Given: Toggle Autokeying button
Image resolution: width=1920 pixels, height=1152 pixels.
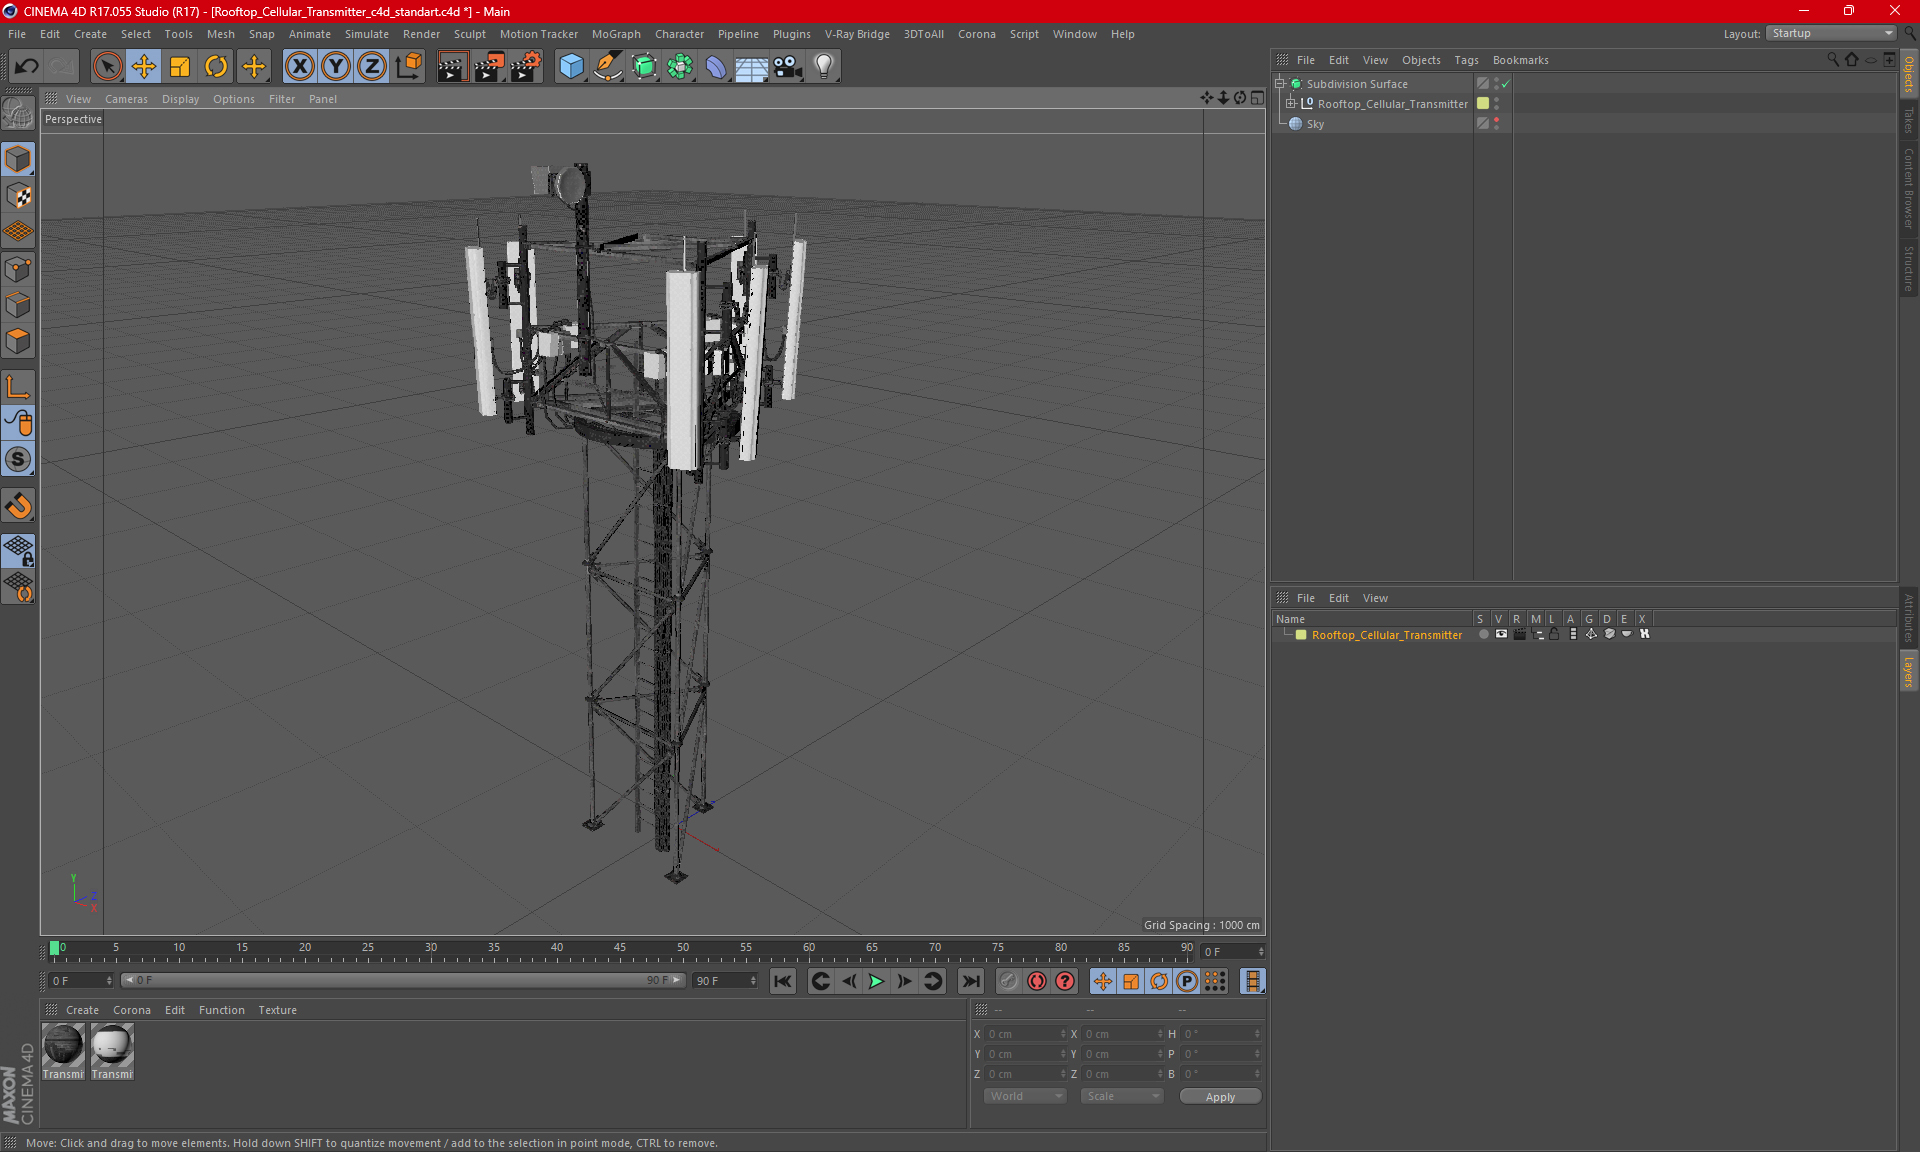Looking at the screenshot, I should click(x=1037, y=981).
